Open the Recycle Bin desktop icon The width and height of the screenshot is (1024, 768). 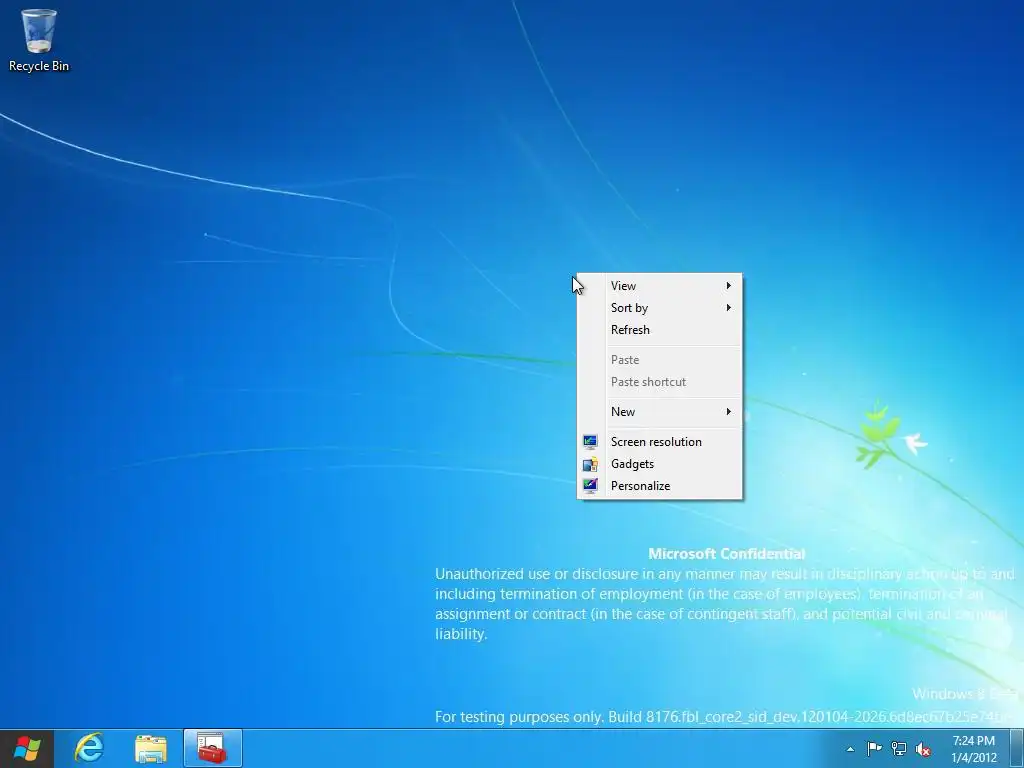click(39, 40)
